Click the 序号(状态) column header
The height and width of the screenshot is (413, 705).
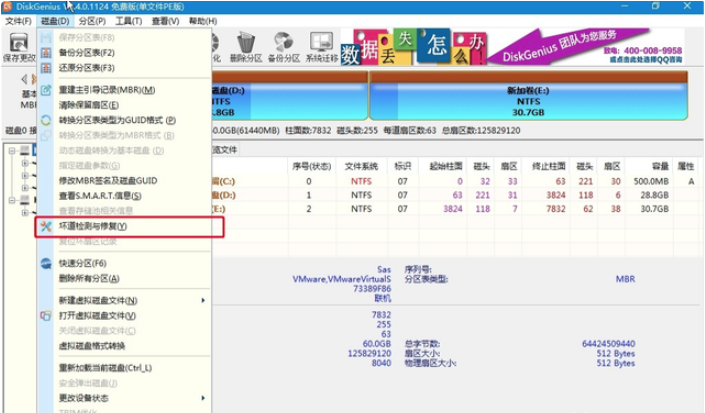coord(312,167)
